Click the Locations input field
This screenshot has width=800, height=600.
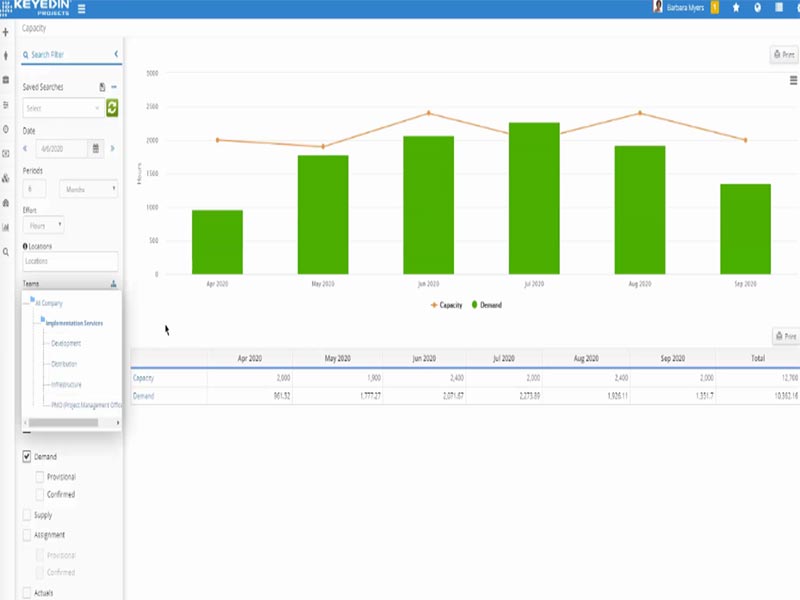click(x=70, y=261)
